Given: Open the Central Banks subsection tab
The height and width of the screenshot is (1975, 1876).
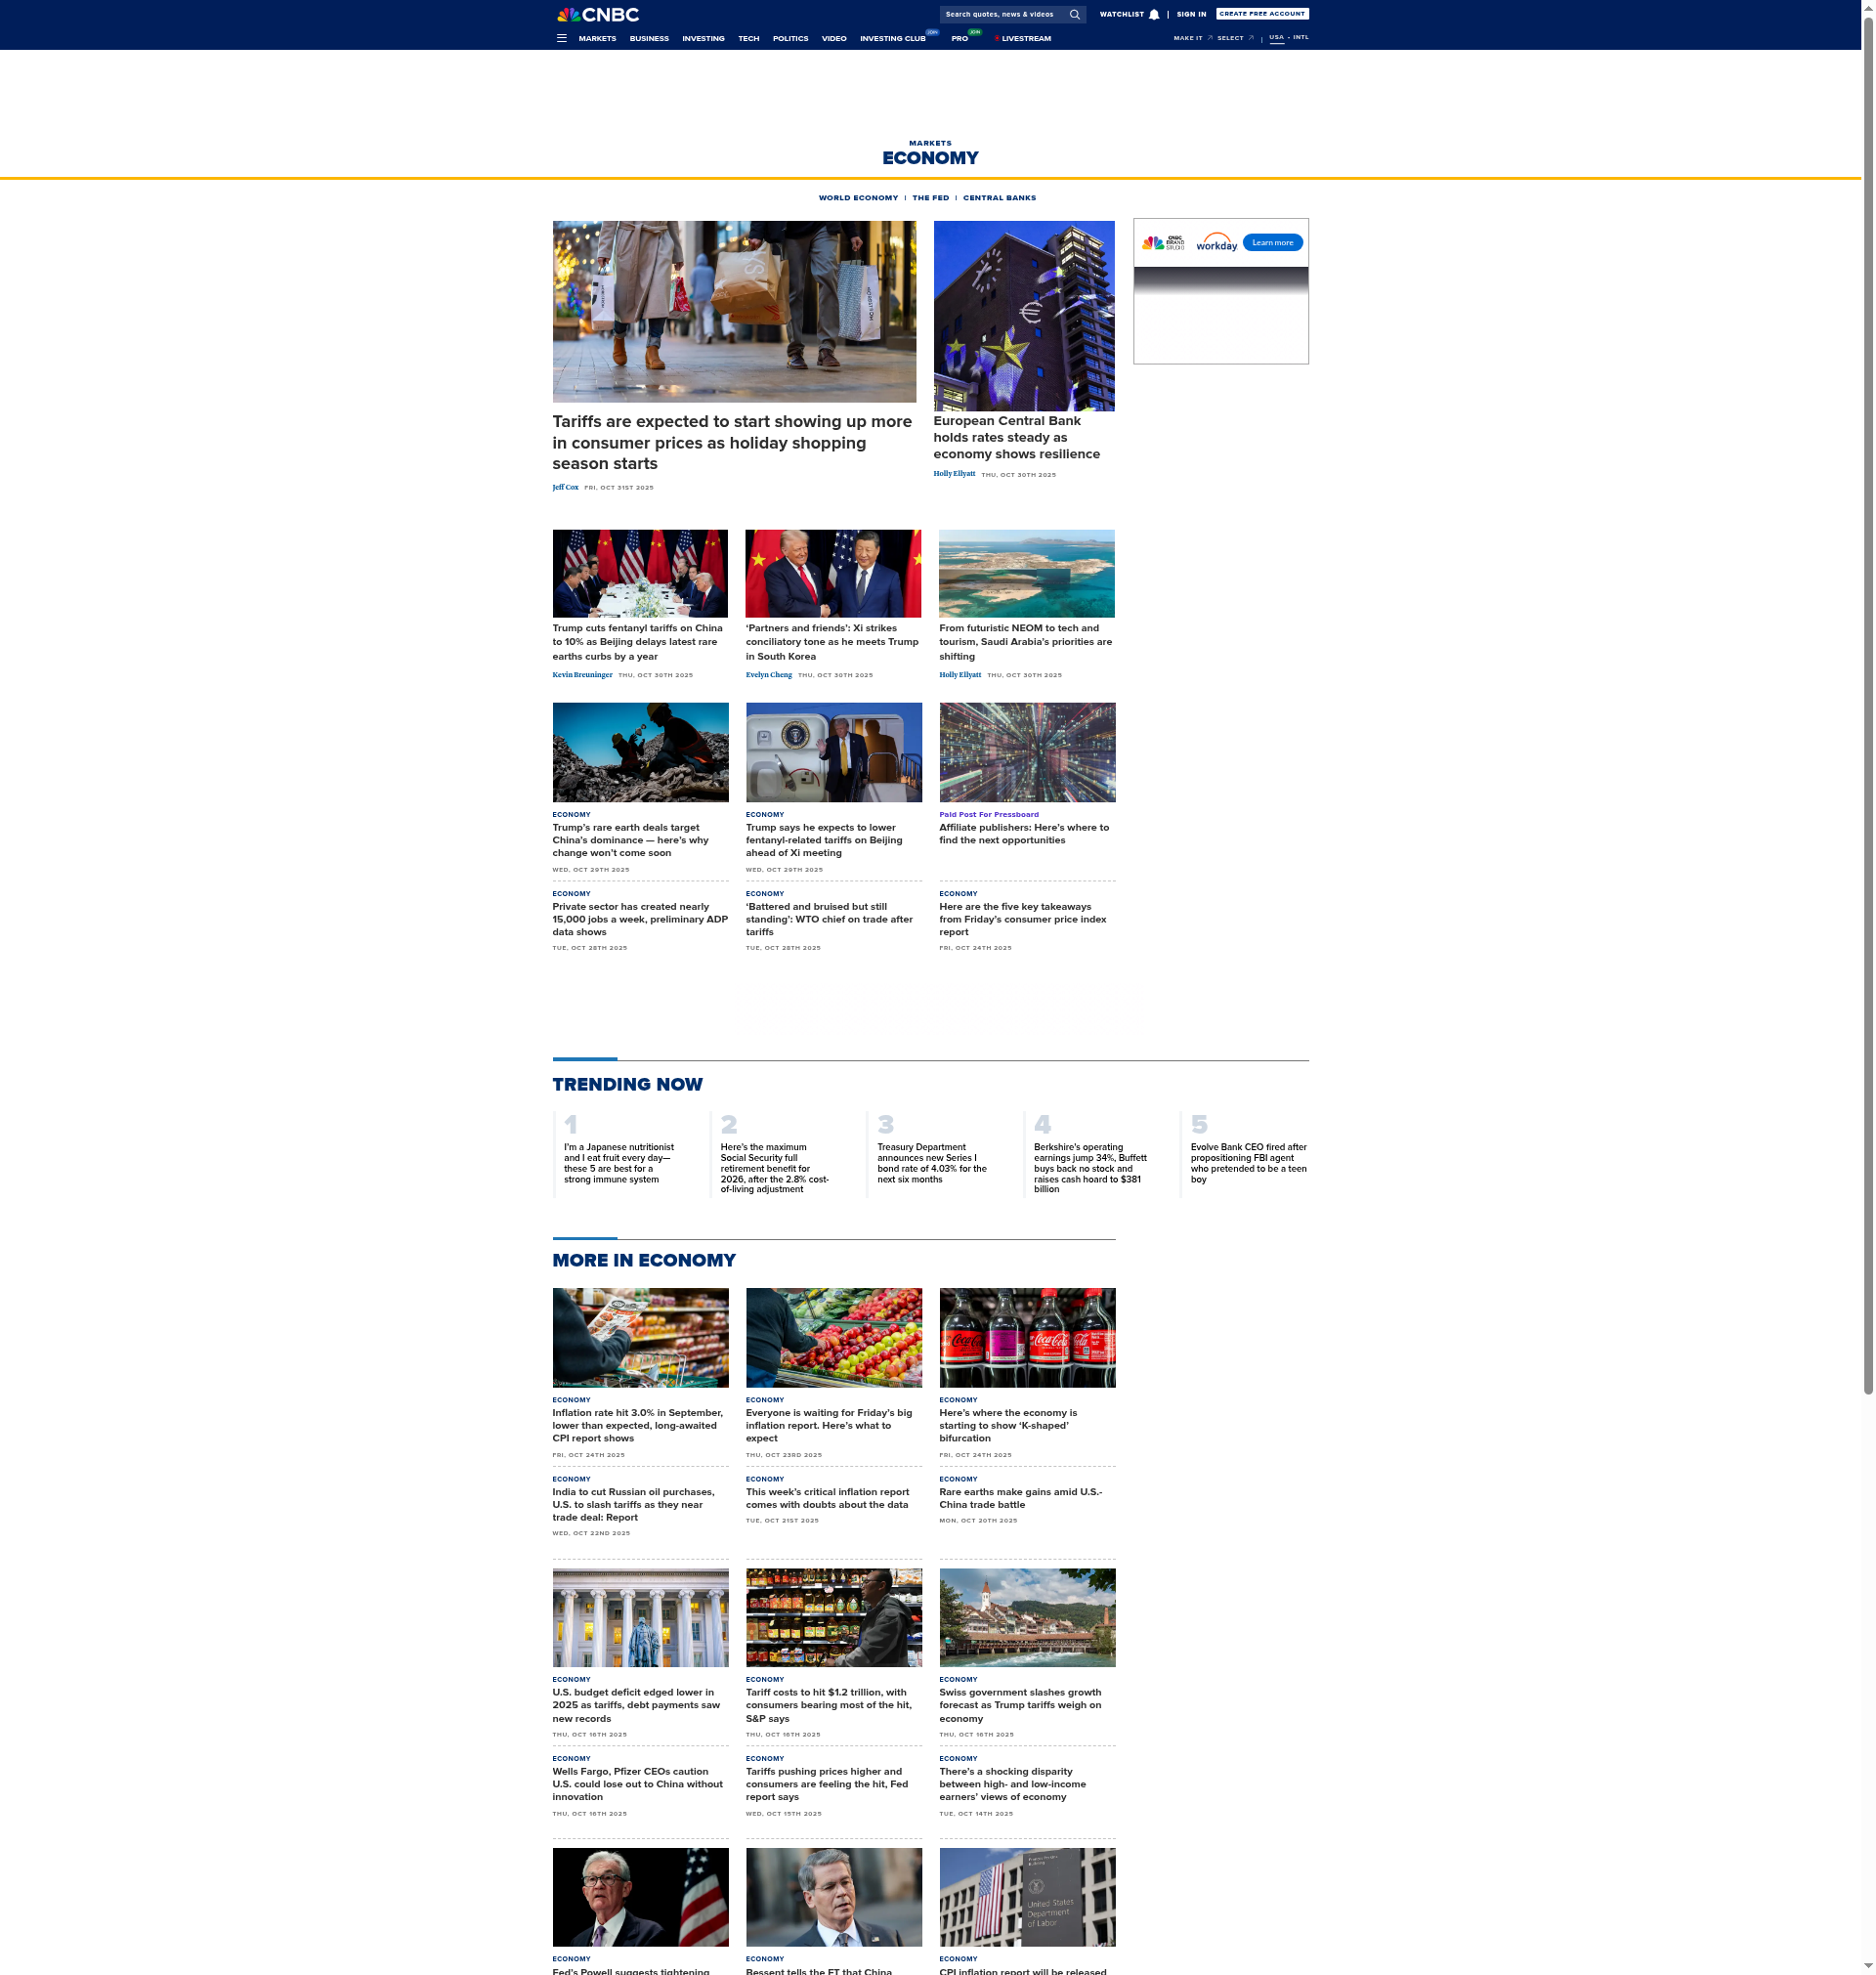Looking at the screenshot, I should pos(999,198).
